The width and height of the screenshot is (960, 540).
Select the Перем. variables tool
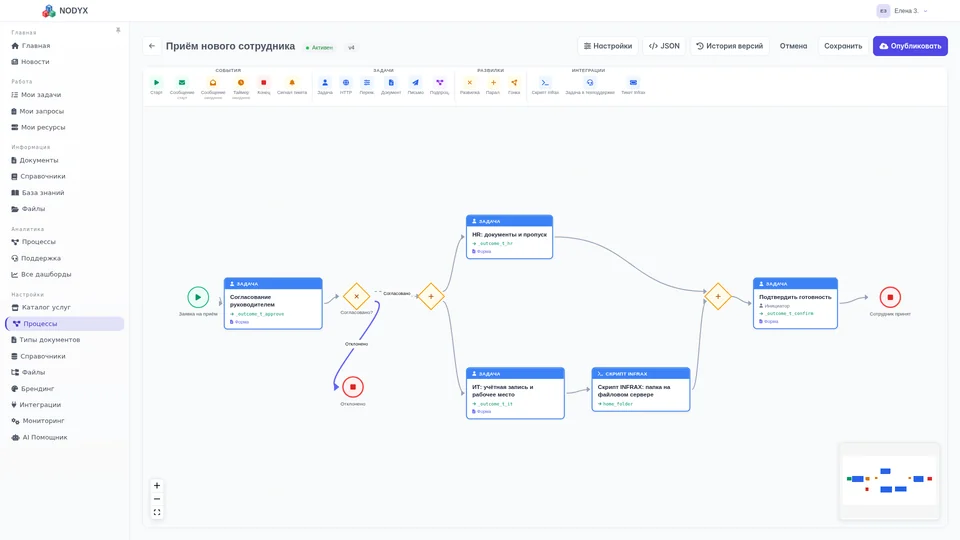[367, 86]
